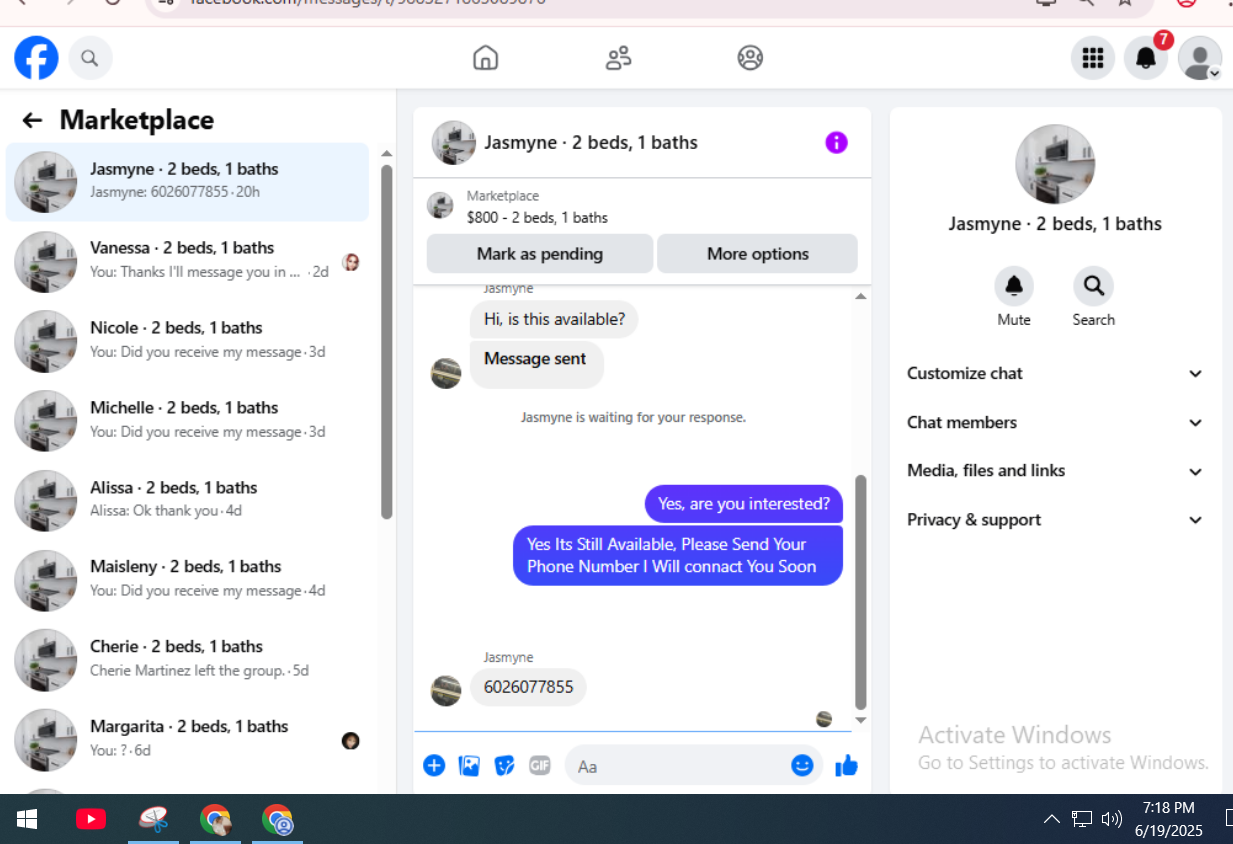Open more actions plus icon in composer
The height and width of the screenshot is (844, 1233).
coord(434,766)
